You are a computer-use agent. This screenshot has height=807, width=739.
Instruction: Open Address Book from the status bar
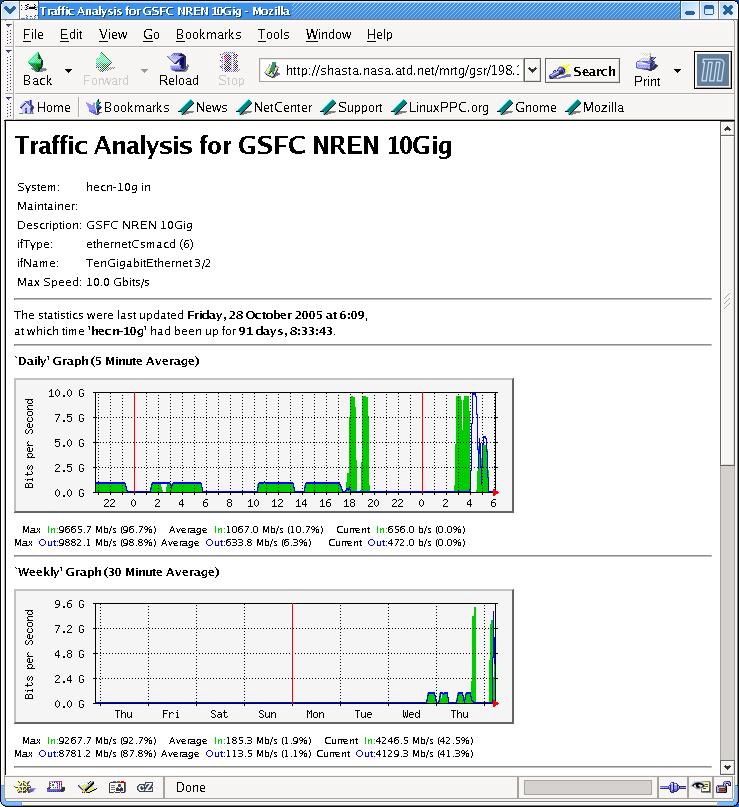coord(116,787)
